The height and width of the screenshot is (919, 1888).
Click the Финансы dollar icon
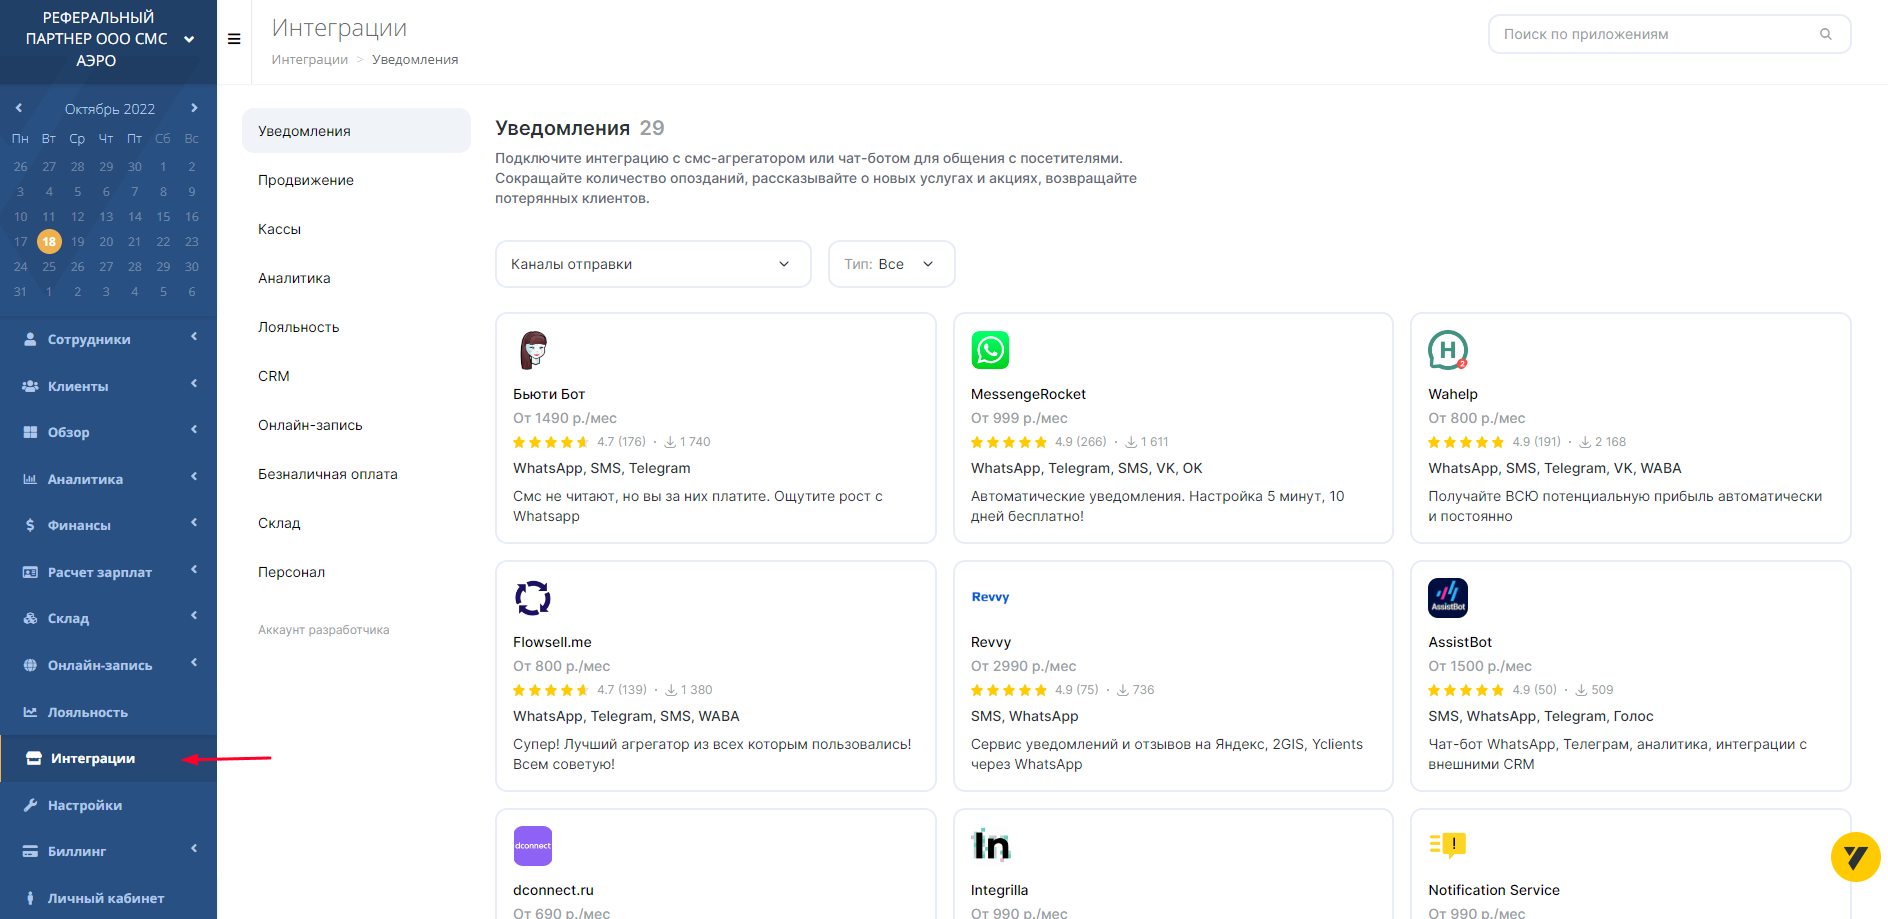(x=30, y=525)
